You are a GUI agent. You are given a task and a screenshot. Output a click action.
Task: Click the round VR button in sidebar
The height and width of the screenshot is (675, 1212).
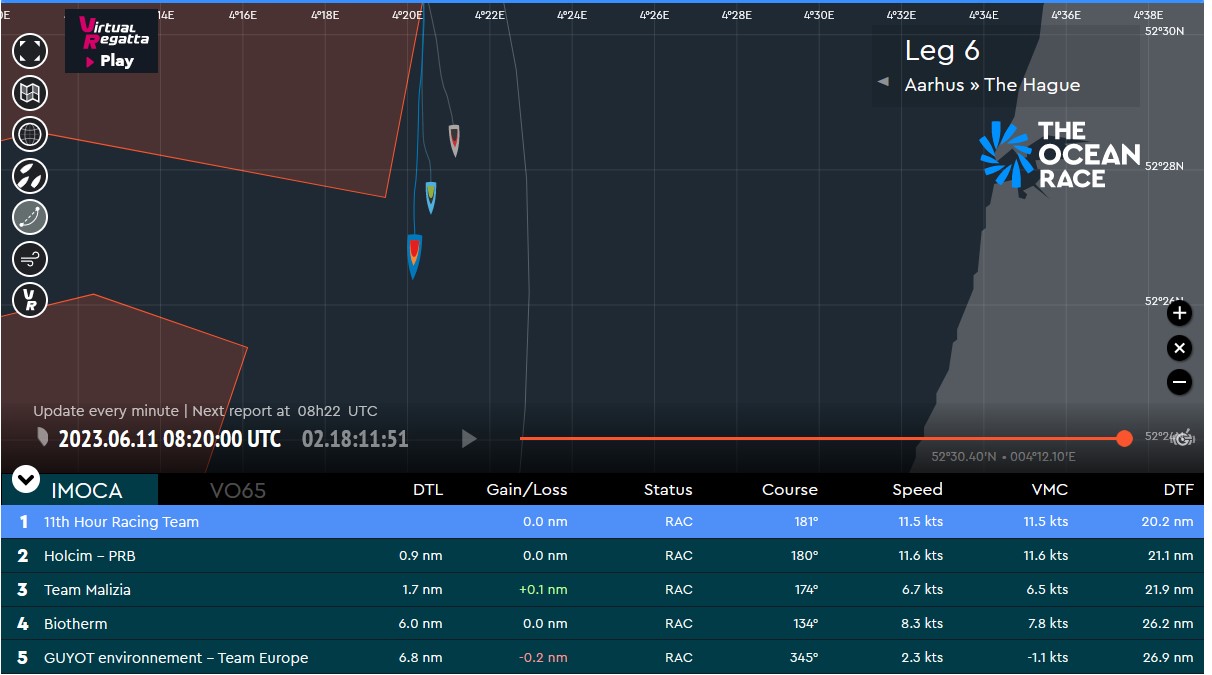[x=30, y=300]
